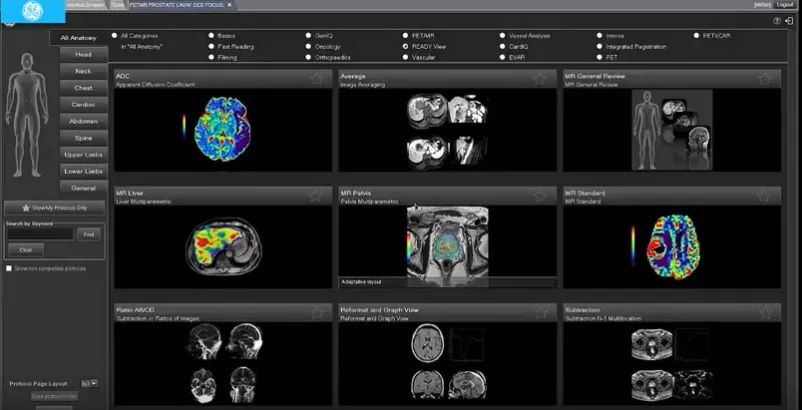
Task: Favorite the ADC protocol with its star
Action: (x=317, y=79)
